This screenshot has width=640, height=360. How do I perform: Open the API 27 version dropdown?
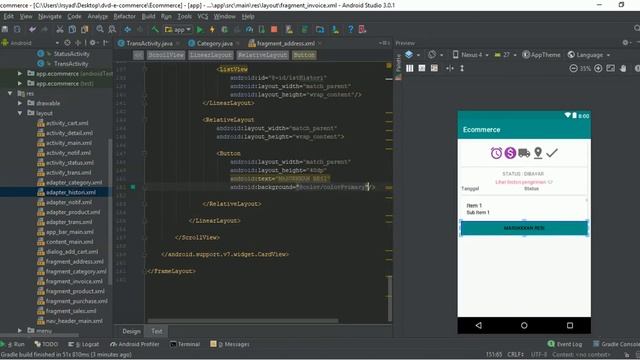click(x=505, y=55)
